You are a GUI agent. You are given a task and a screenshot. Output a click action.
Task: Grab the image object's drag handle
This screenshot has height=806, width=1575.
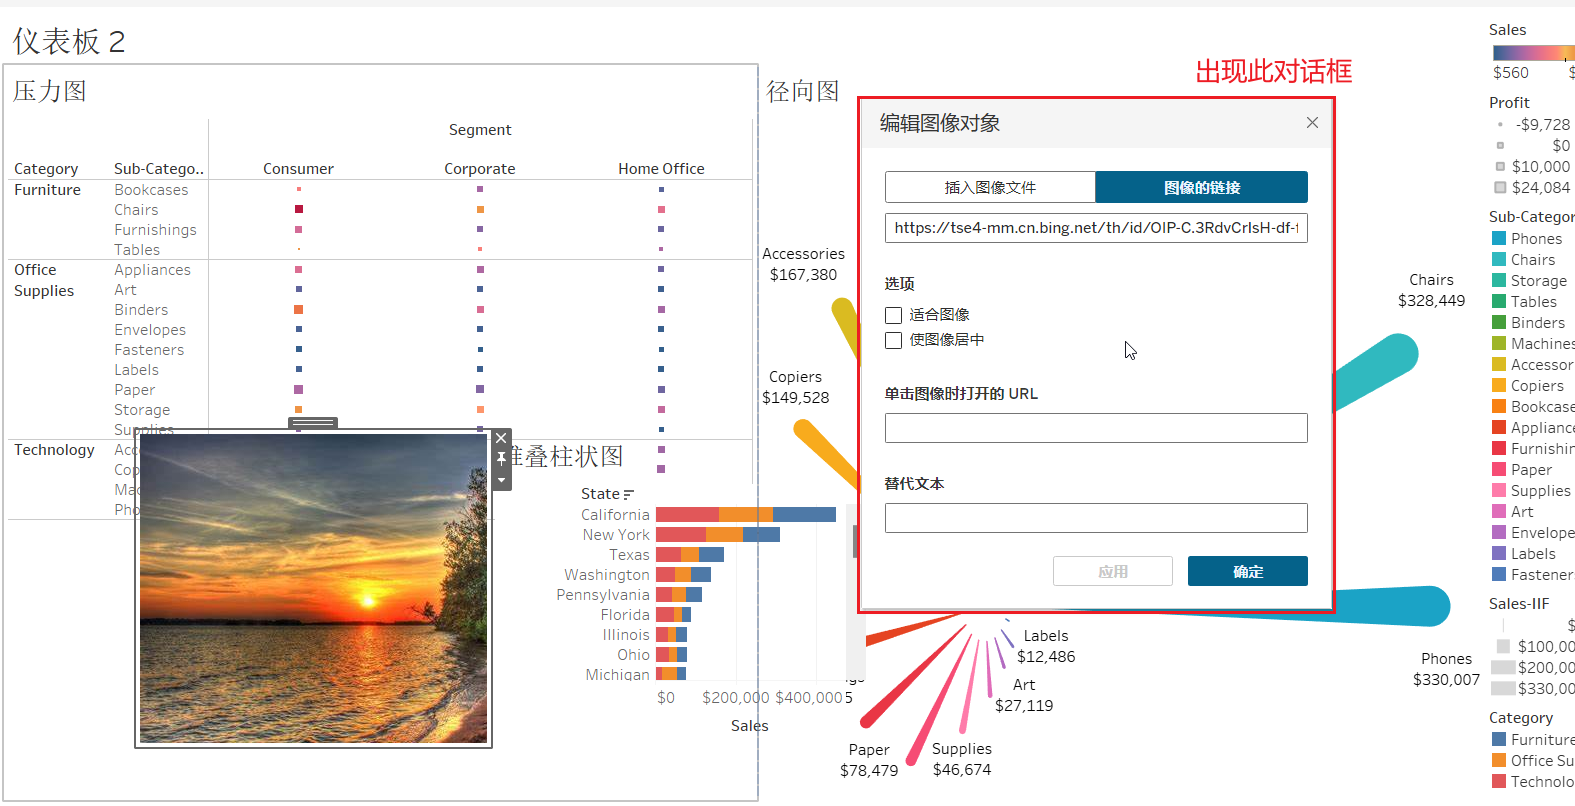click(313, 423)
